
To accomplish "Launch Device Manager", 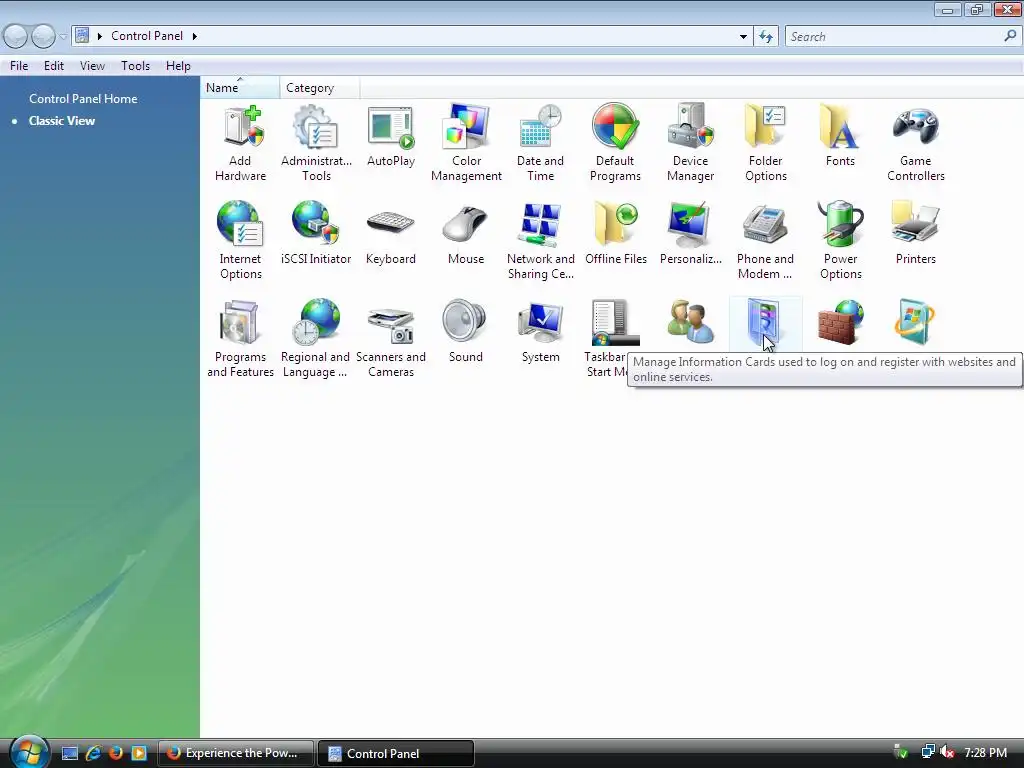I will coord(690,142).
